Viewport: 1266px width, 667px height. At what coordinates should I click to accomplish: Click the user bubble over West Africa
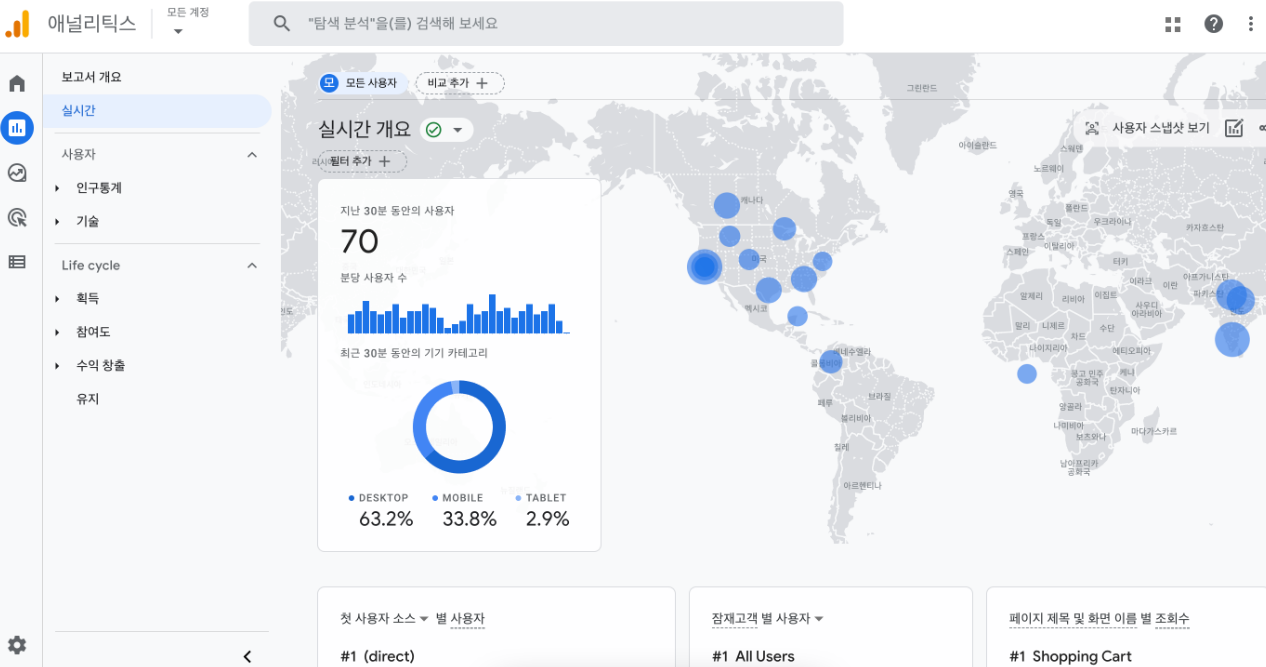coord(1027,374)
